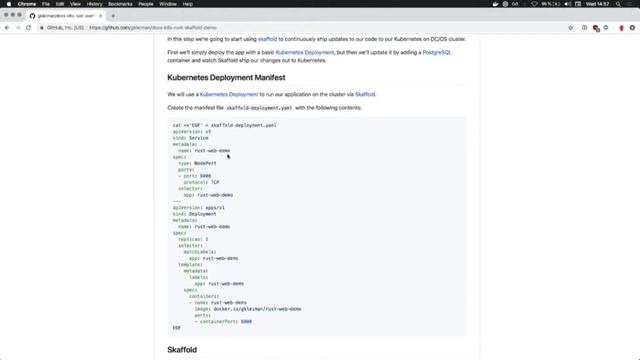Open Kubernetes Deployment link under manifest heading
Image resolution: width=640 pixels, height=360 pixels.
tap(229, 94)
